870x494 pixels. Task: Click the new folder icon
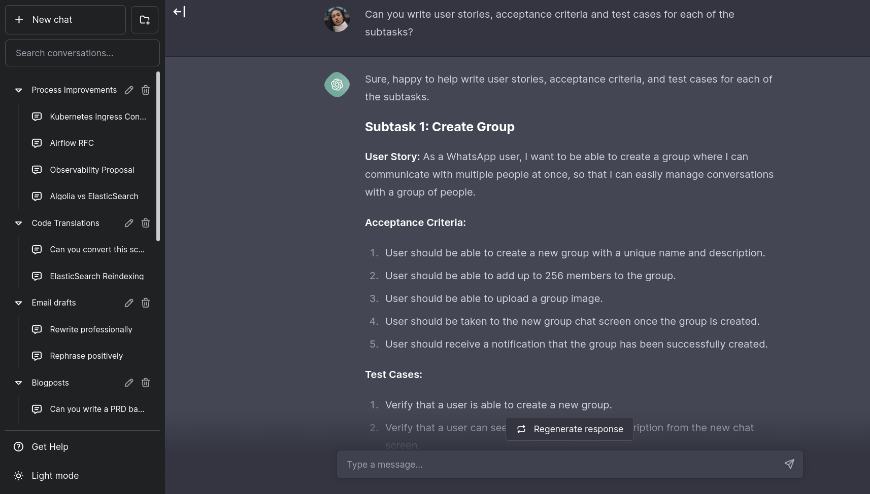[144, 20]
